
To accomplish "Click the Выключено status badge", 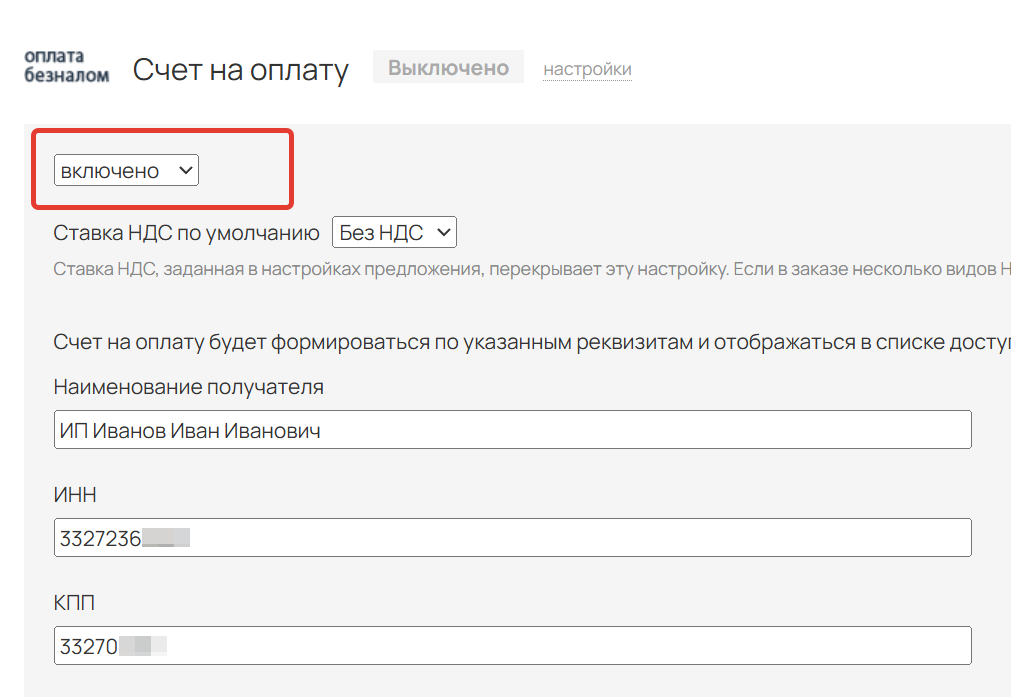I will pos(447,66).
